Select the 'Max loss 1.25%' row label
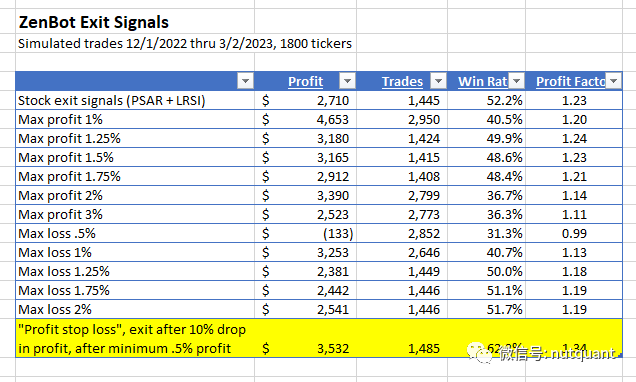This screenshot has width=636, height=382. (64, 272)
